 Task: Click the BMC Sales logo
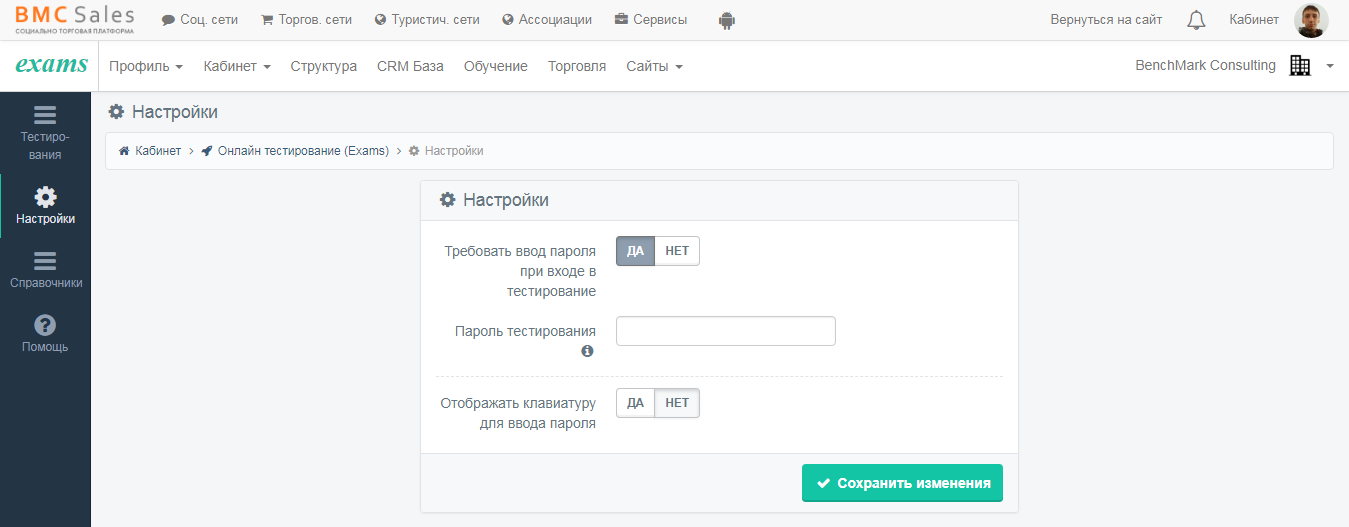75,19
